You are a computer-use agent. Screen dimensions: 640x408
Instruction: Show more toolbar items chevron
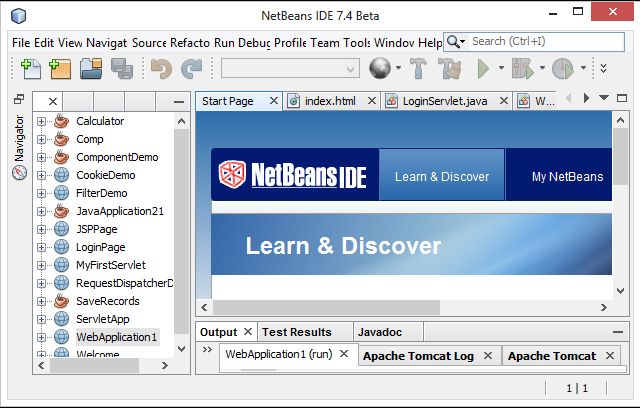[603, 68]
